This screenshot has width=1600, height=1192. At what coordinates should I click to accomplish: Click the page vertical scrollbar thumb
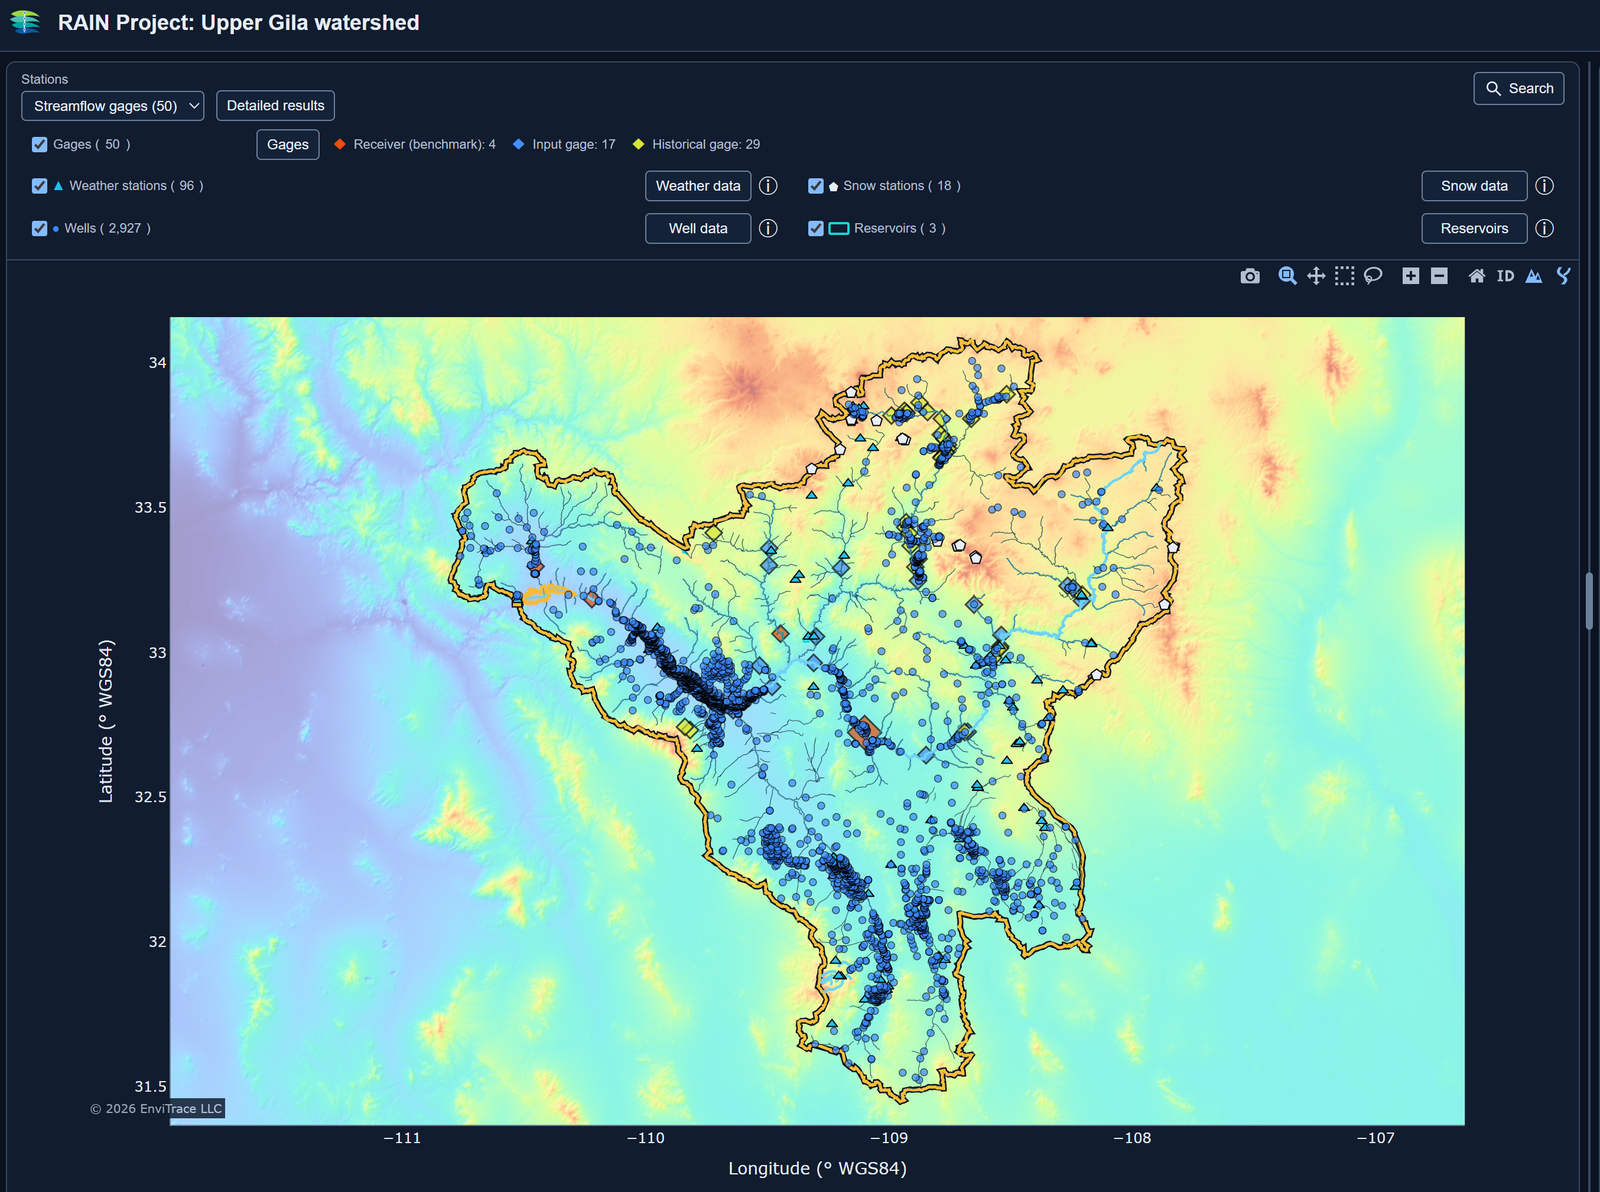click(x=1589, y=600)
